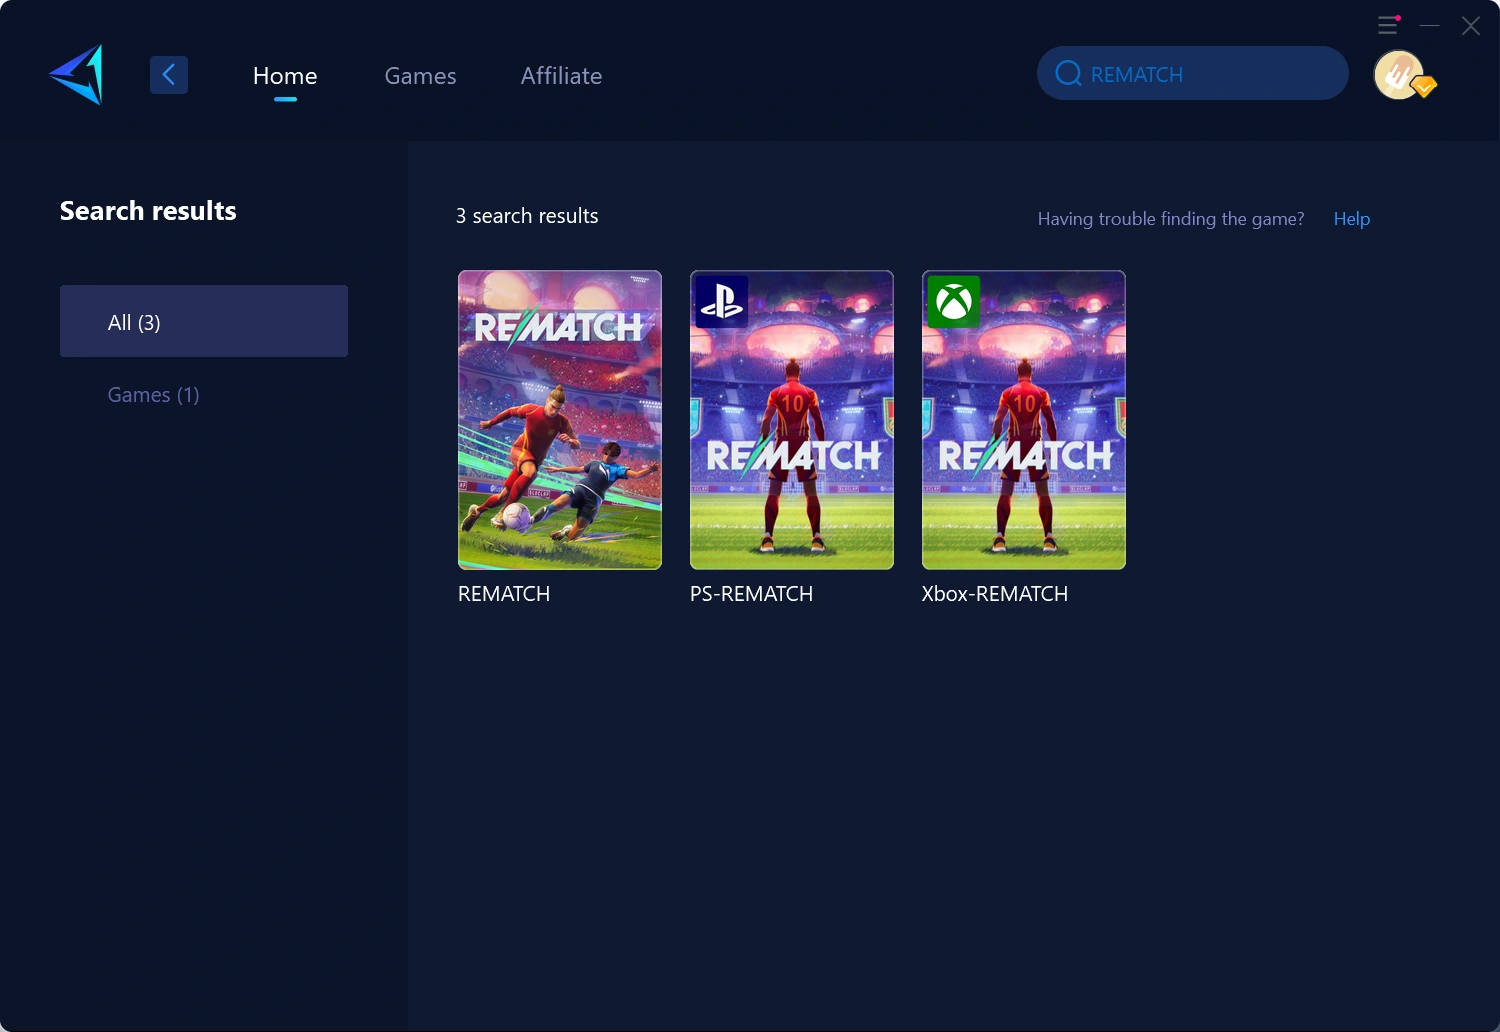The image size is (1500, 1032).
Task: Select the REMATCH PC game cover
Action: pos(560,420)
